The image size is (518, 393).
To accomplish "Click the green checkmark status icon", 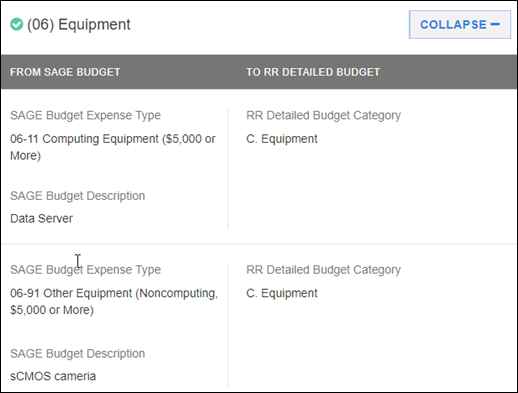I will (16, 24).
